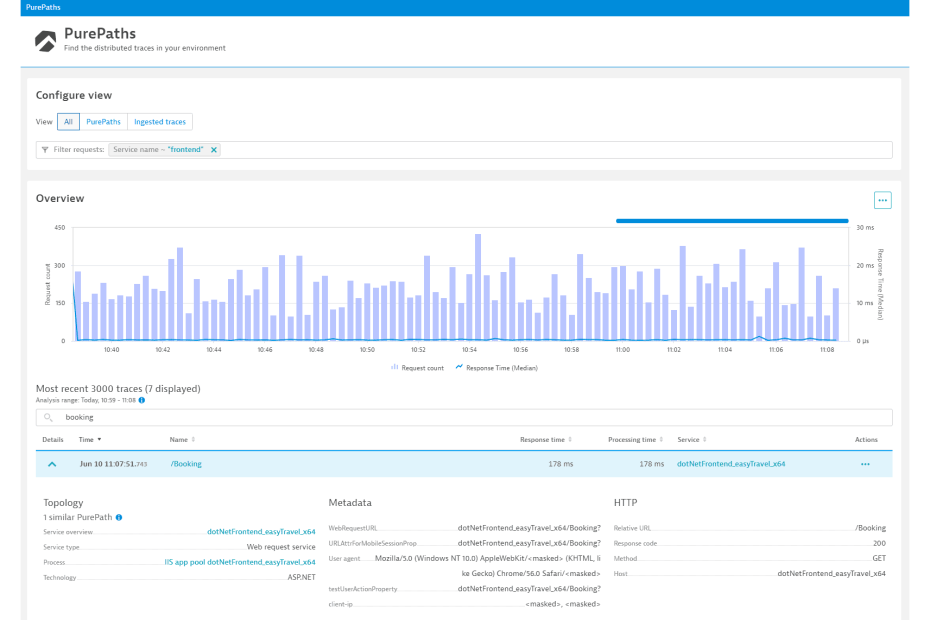Toggle Request count legend in chart
This screenshot has height=620, width=930.
pos(417,368)
